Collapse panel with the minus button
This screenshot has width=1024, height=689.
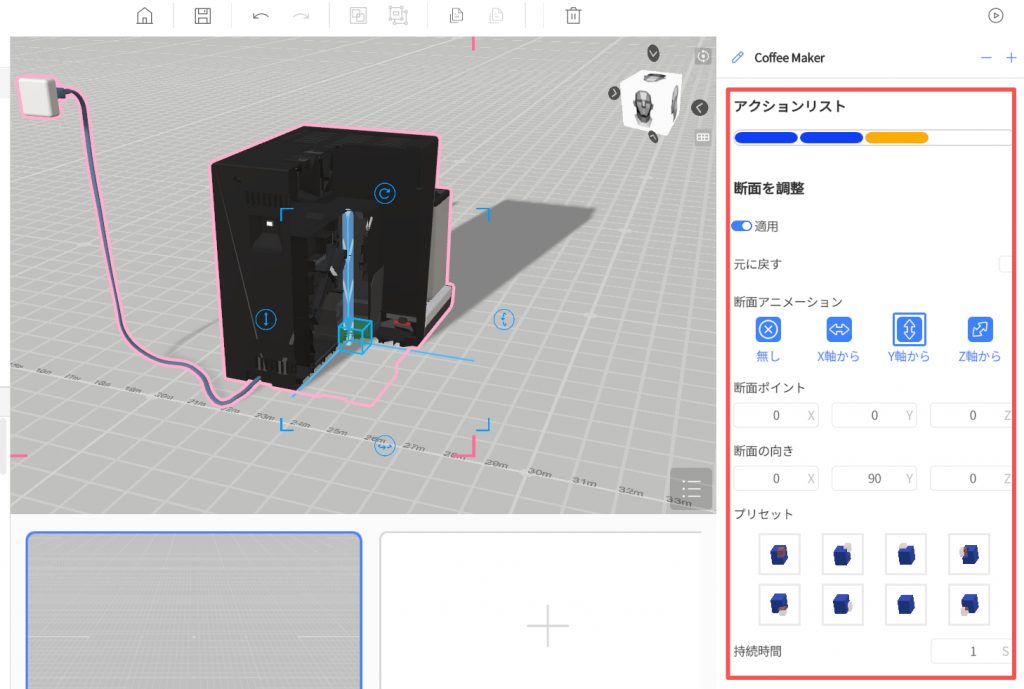click(x=986, y=58)
